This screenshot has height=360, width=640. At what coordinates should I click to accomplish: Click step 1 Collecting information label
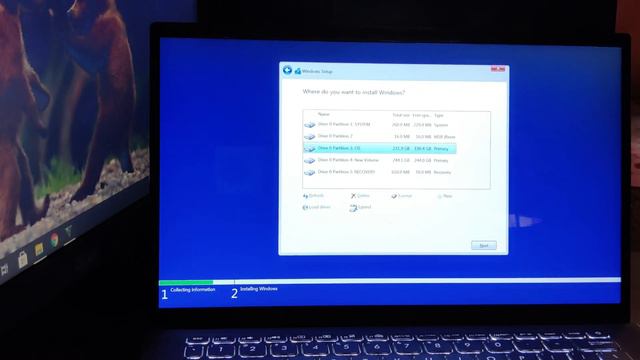click(193, 290)
